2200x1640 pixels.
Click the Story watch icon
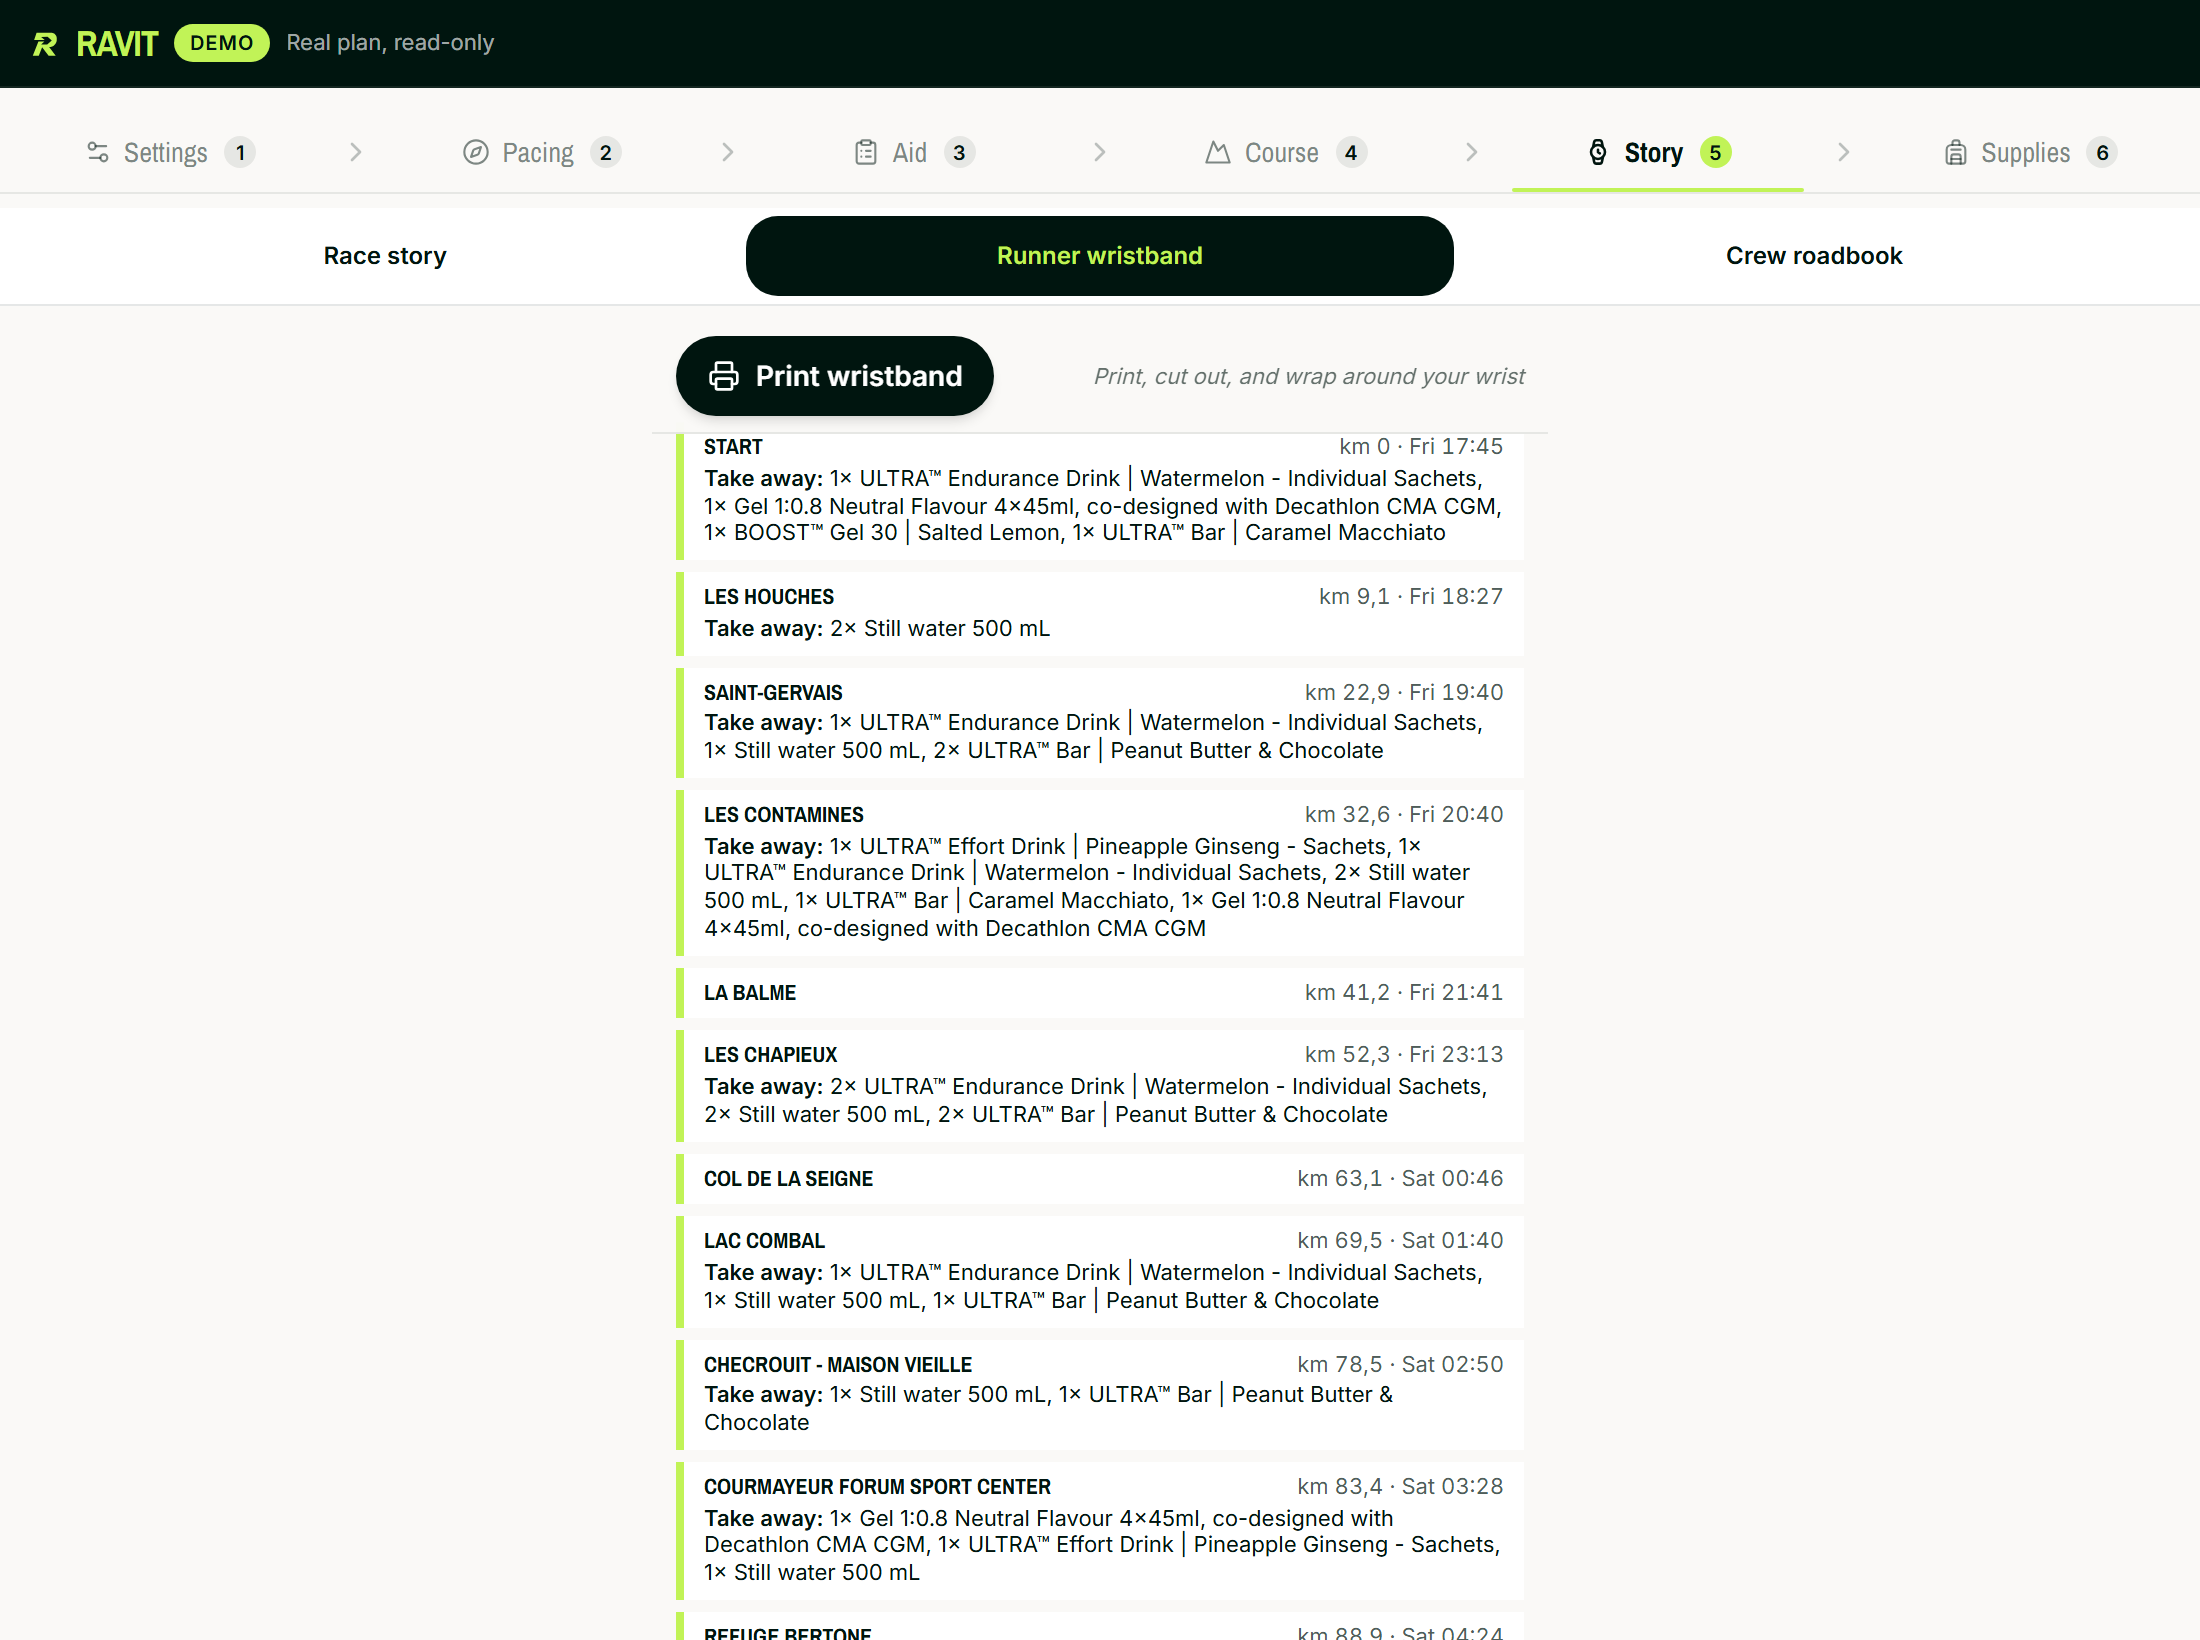point(1598,152)
